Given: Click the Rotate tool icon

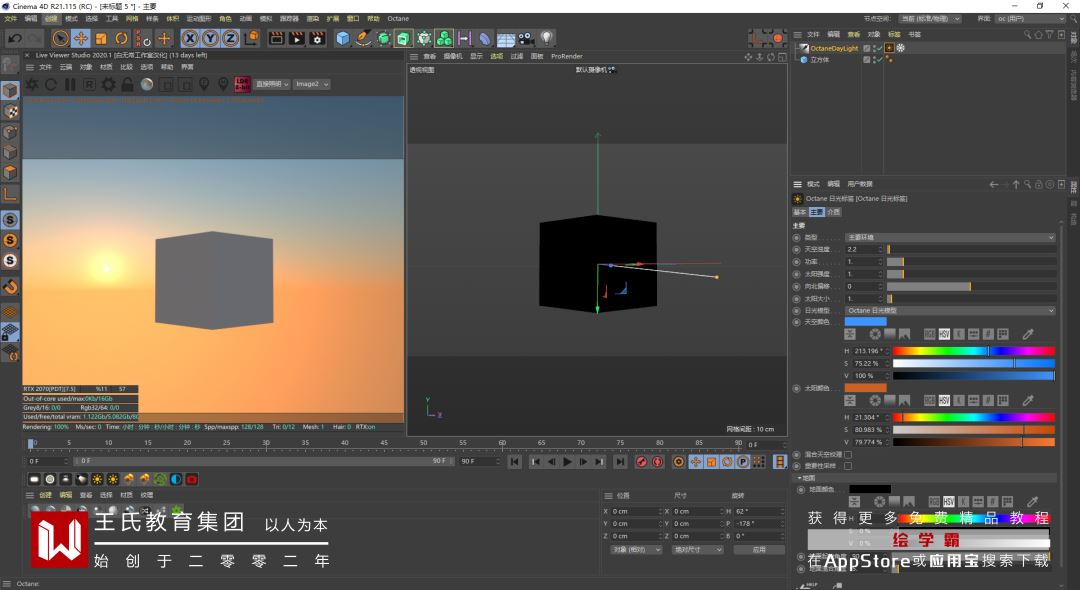Looking at the screenshot, I should tap(121, 38).
